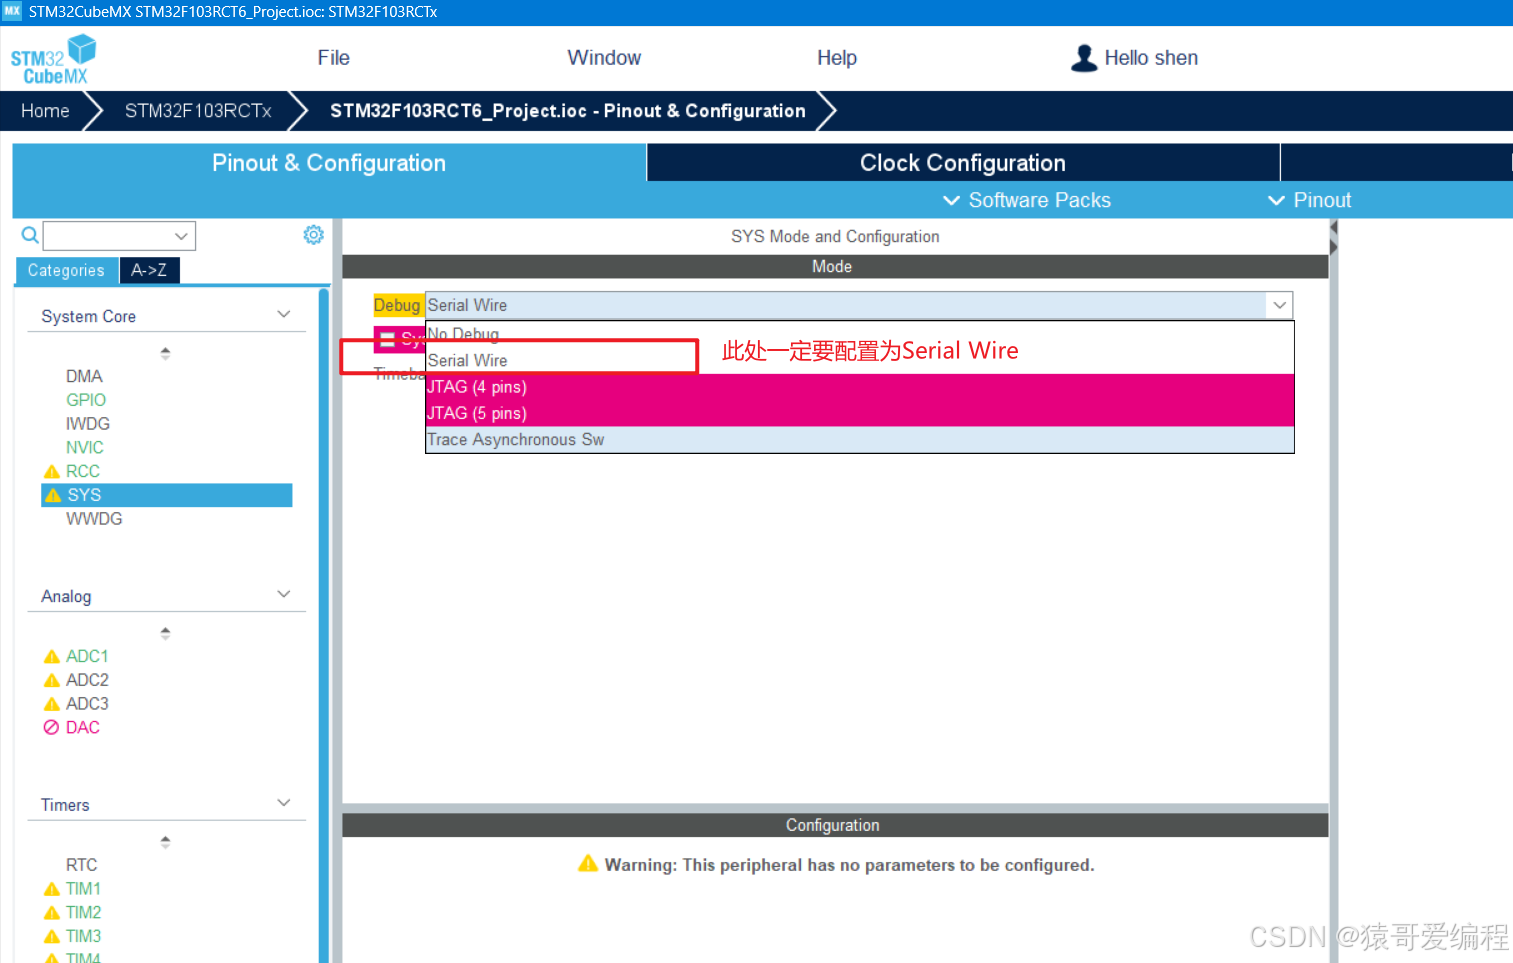Select WWDG peripheral
1513x963 pixels.
(94, 519)
